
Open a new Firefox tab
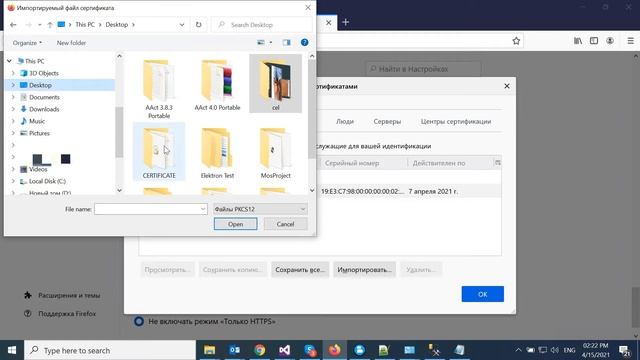(345, 22)
